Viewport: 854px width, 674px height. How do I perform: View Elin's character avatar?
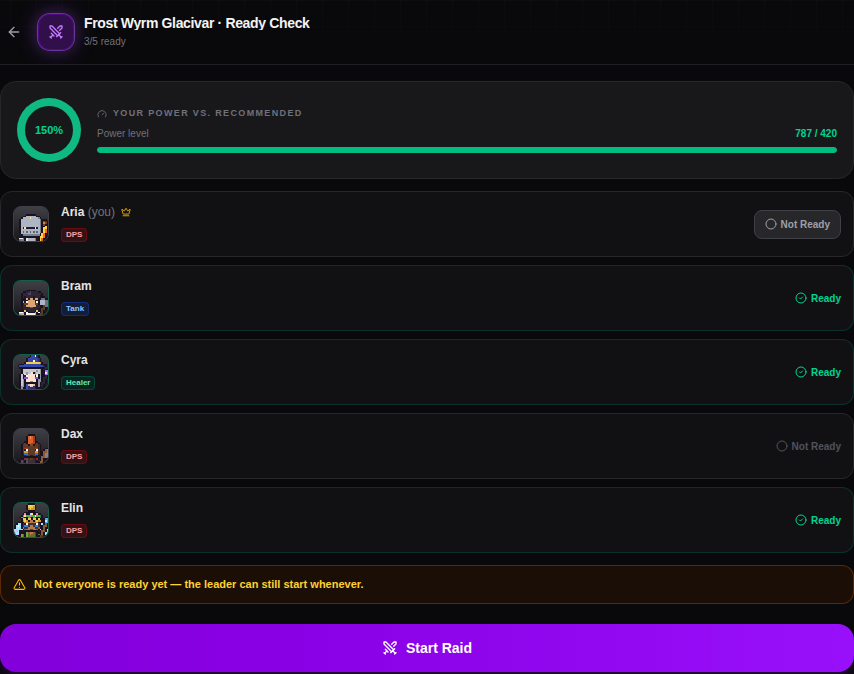coord(31,520)
